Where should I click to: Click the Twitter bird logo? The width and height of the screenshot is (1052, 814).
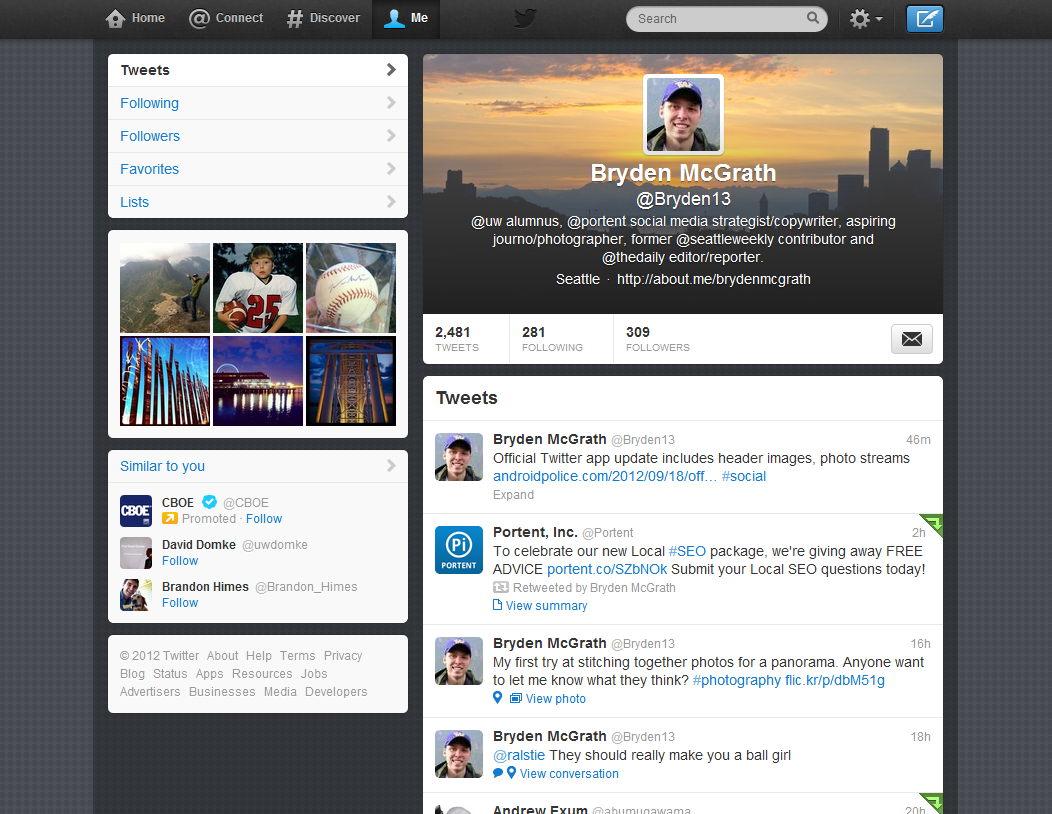(x=524, y=18)
